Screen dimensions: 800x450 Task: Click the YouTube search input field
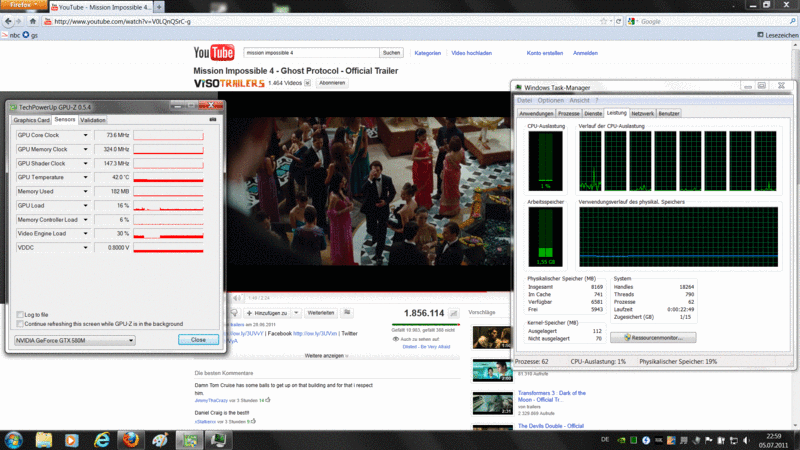click(311, 53)
